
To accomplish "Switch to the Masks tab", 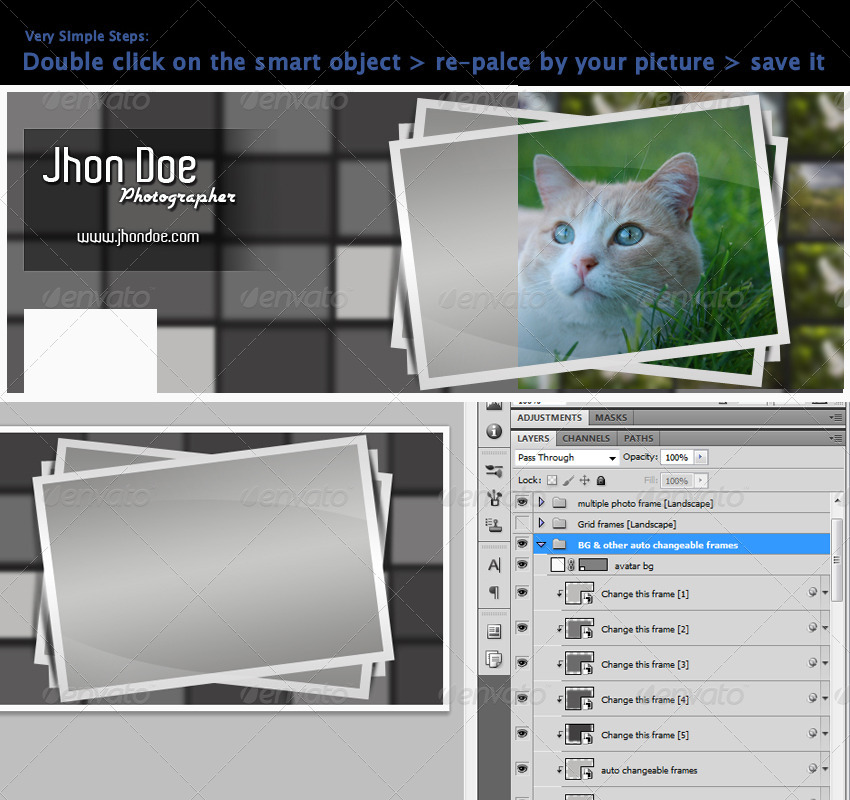I will (610, 418).
